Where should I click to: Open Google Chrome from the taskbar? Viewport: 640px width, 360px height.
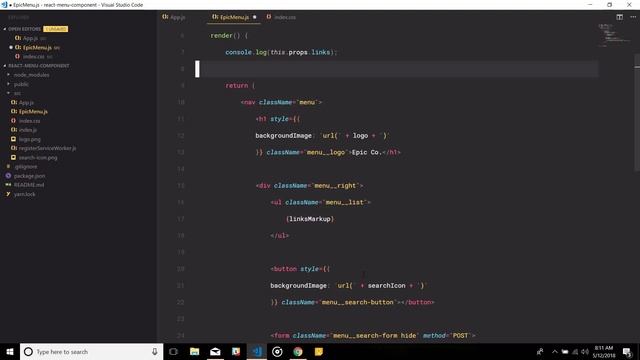[298, 351]
